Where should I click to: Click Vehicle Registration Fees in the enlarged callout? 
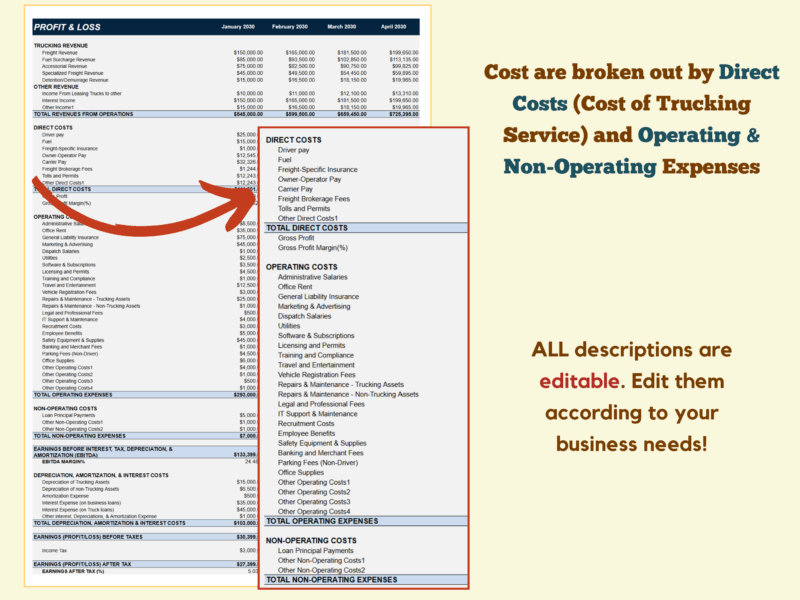tap(316, 375)
